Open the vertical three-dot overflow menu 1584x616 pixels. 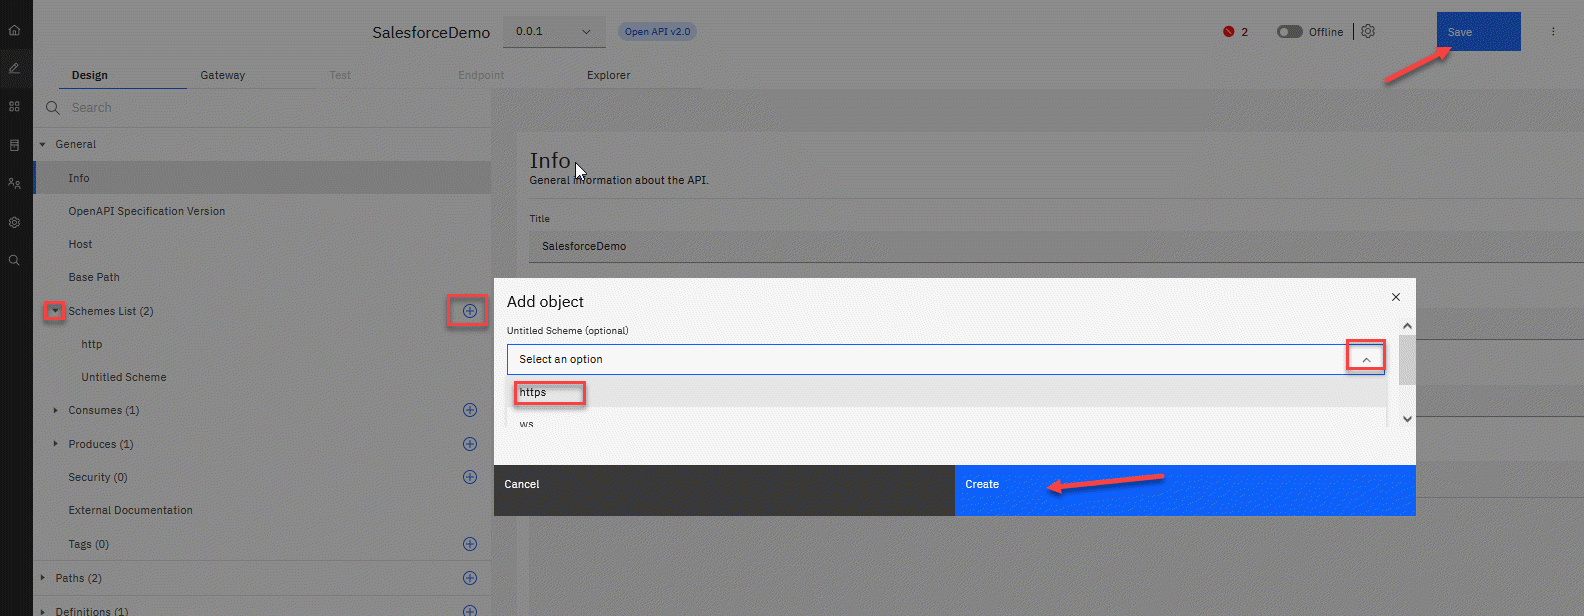click(x=1553, y=32)
